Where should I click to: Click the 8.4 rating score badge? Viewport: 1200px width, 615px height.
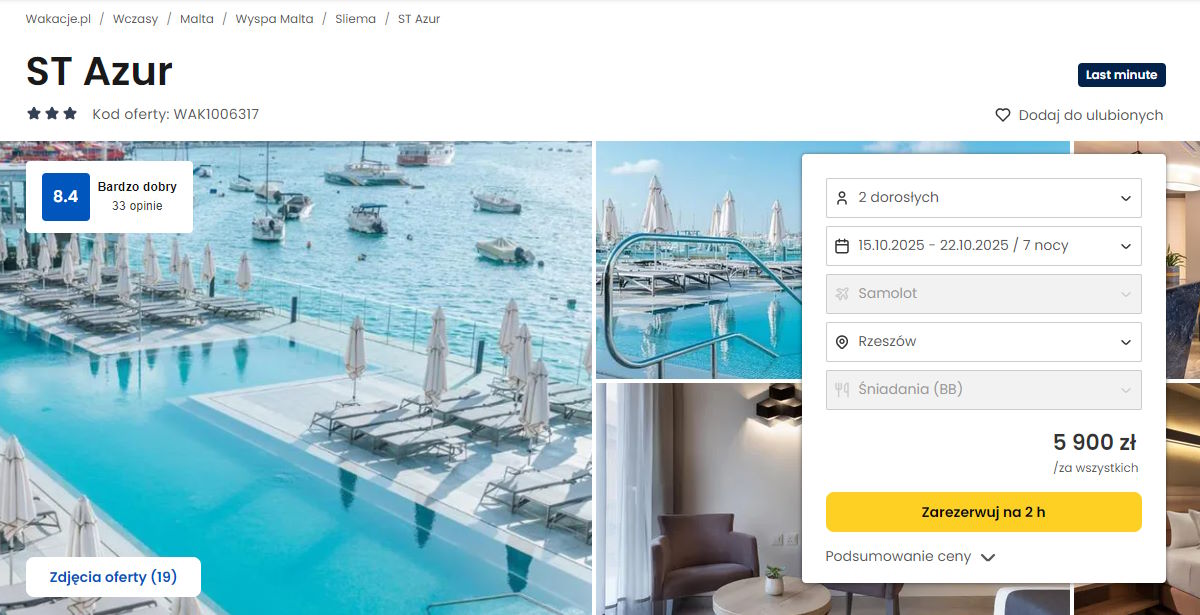tap(66, 196)
